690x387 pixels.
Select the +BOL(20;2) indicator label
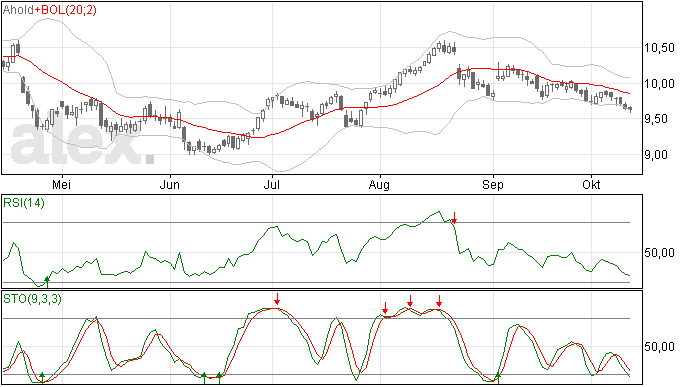click(66, 10)
